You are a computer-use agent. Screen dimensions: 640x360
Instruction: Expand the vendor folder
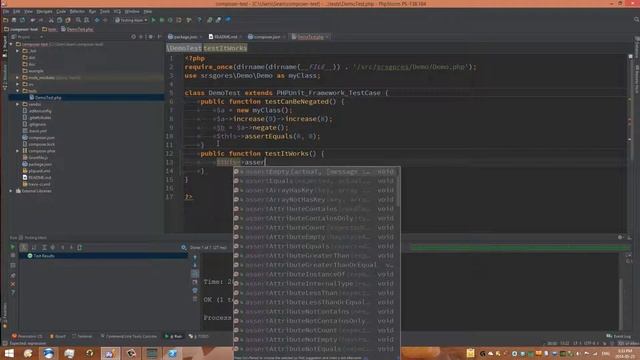pyautogui.click(x=18, y=104)
